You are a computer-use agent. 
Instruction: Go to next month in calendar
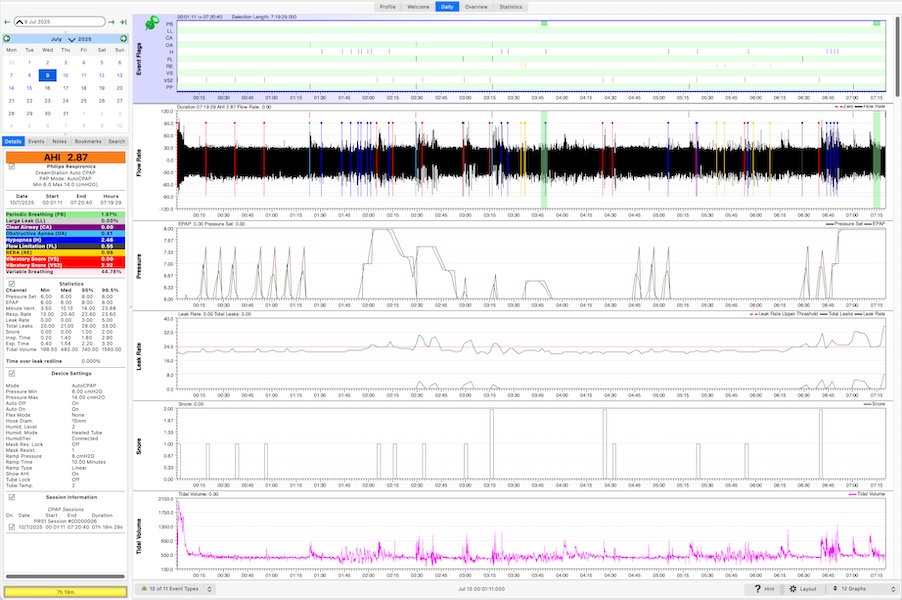[123, 39]
